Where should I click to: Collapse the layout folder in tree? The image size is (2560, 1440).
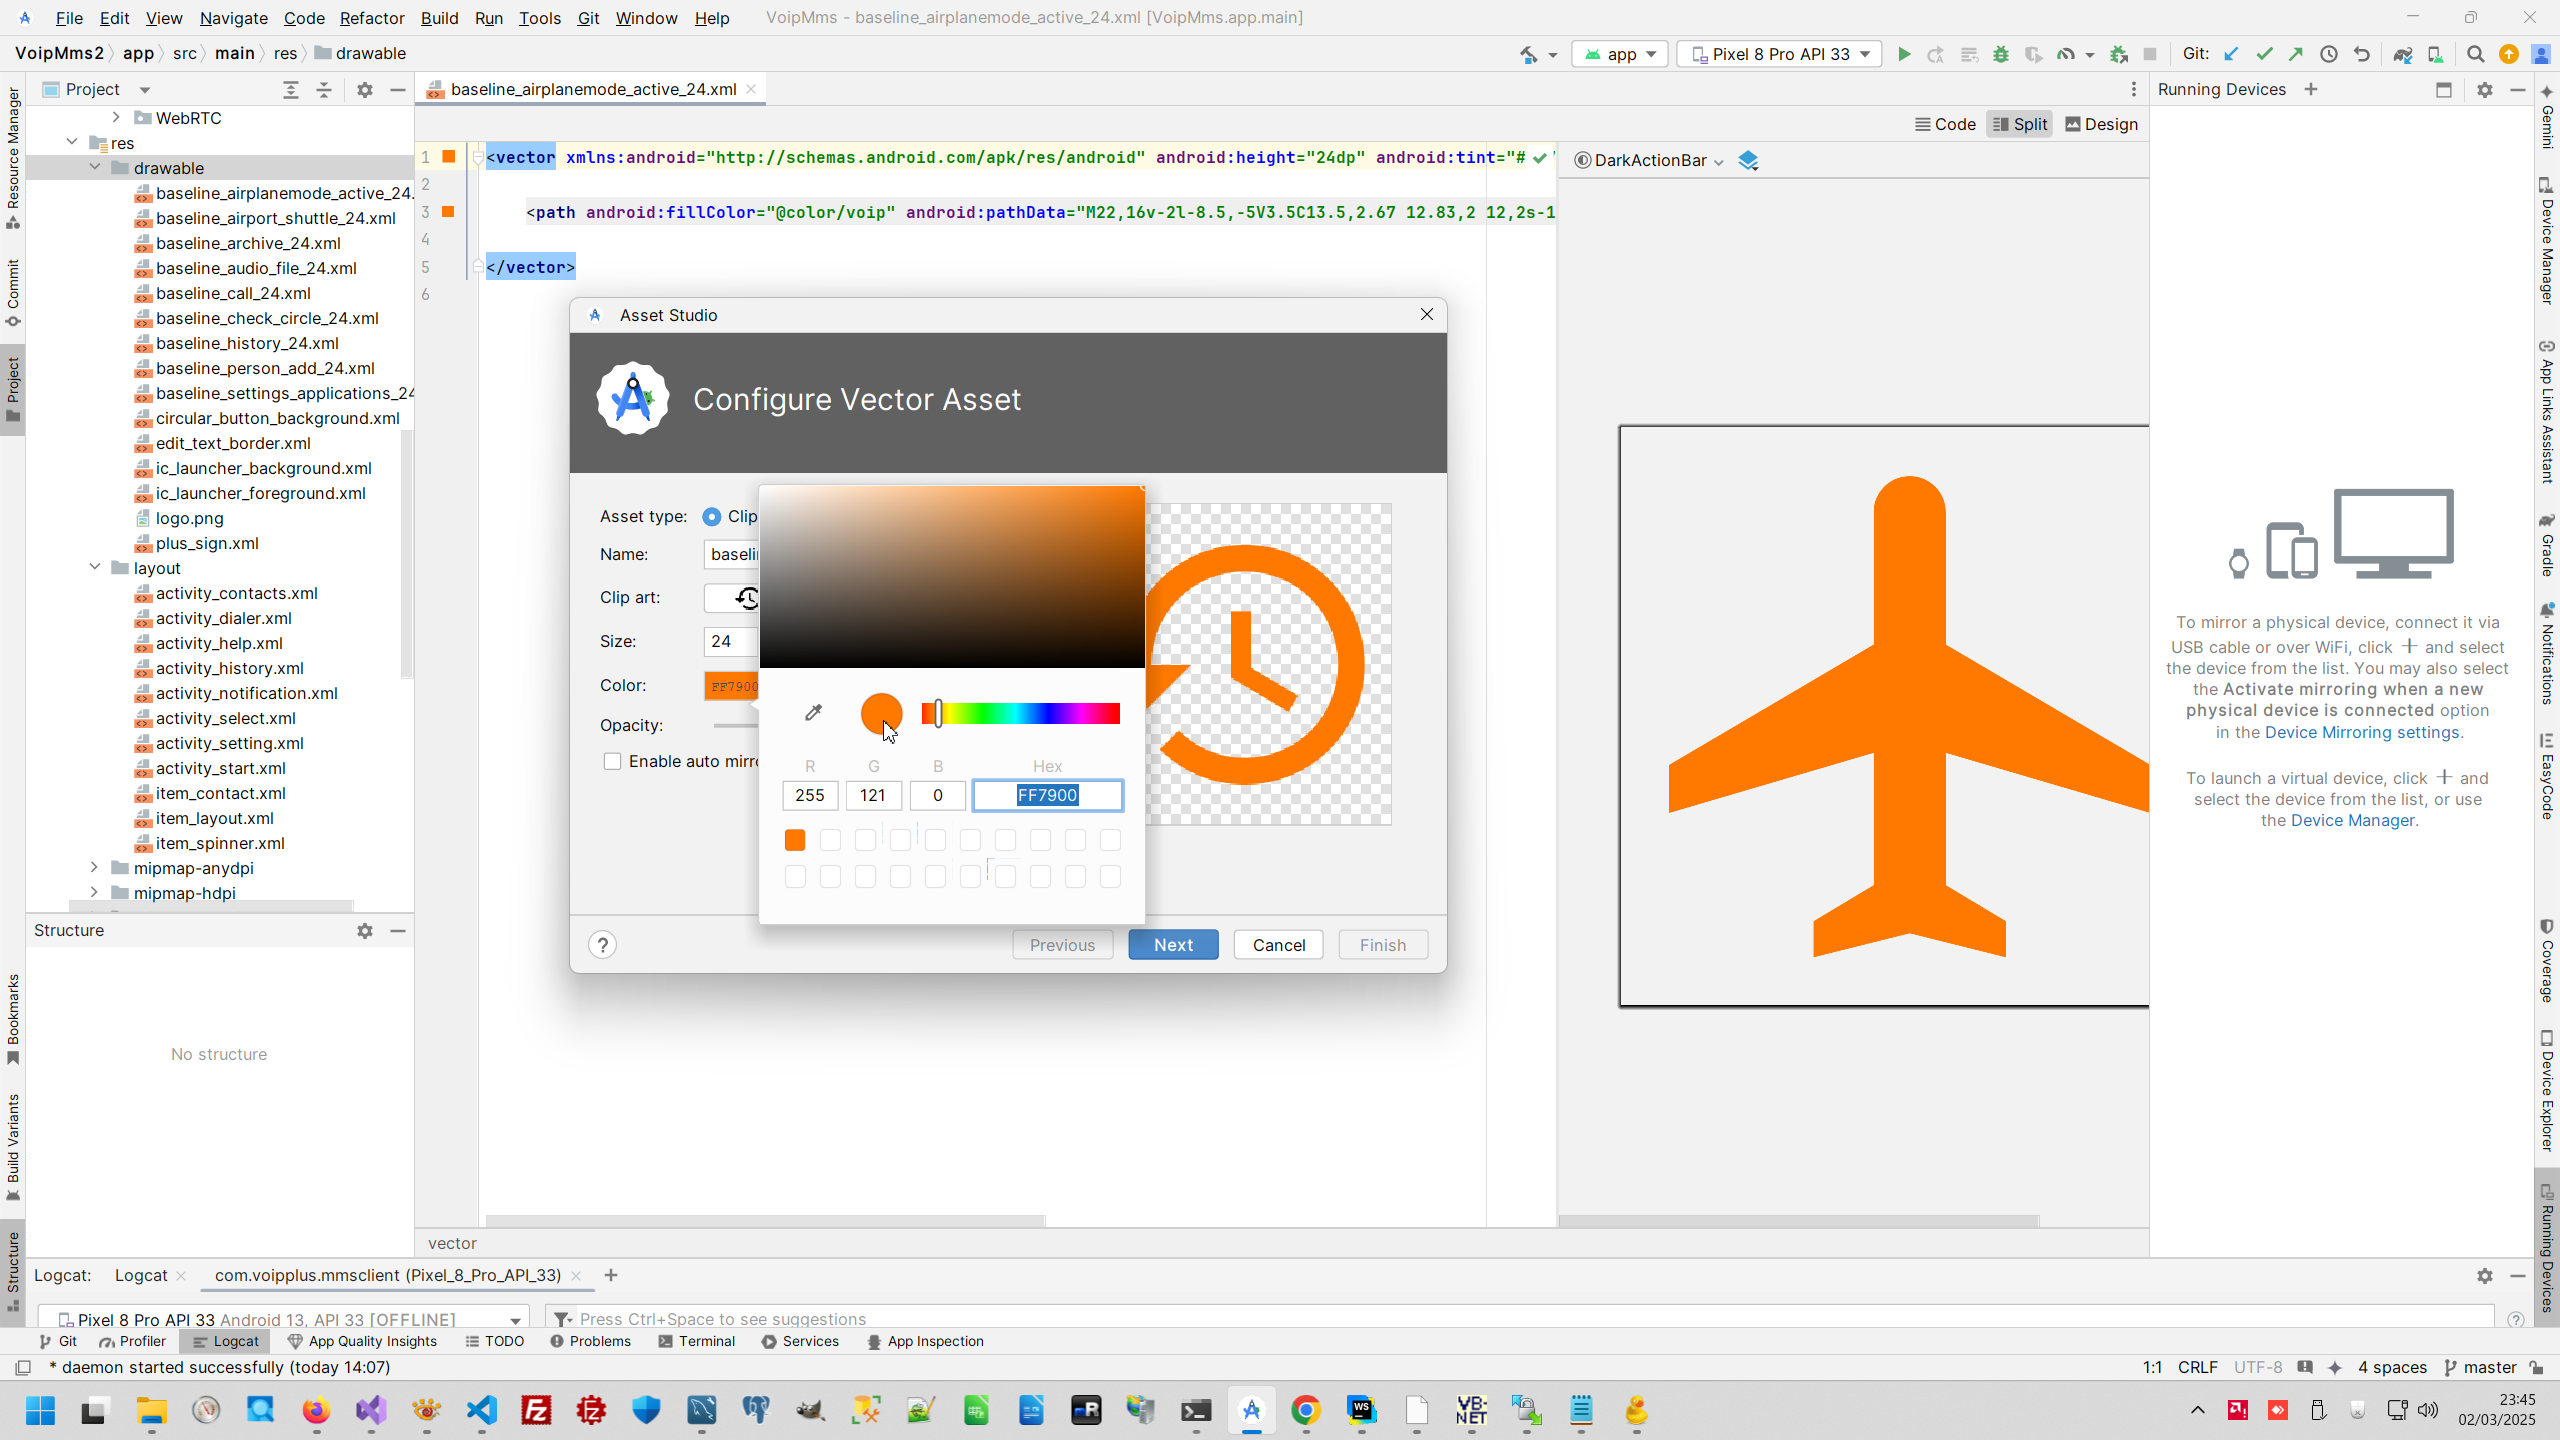tap(95, 567)
